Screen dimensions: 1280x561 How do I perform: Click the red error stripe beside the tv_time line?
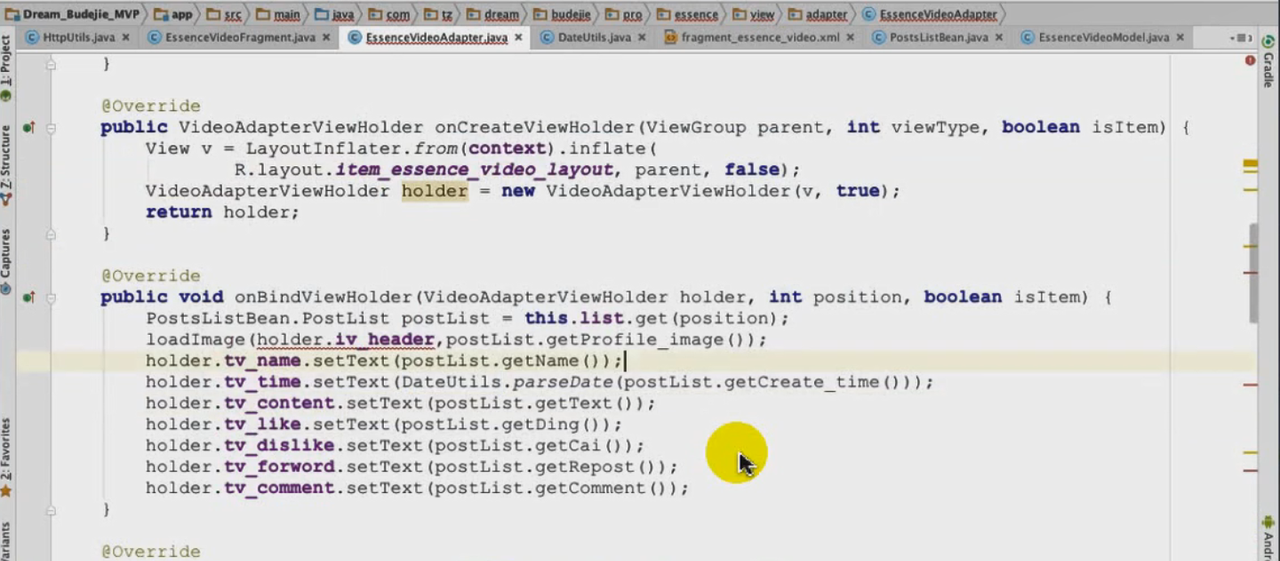point(1250,384)
